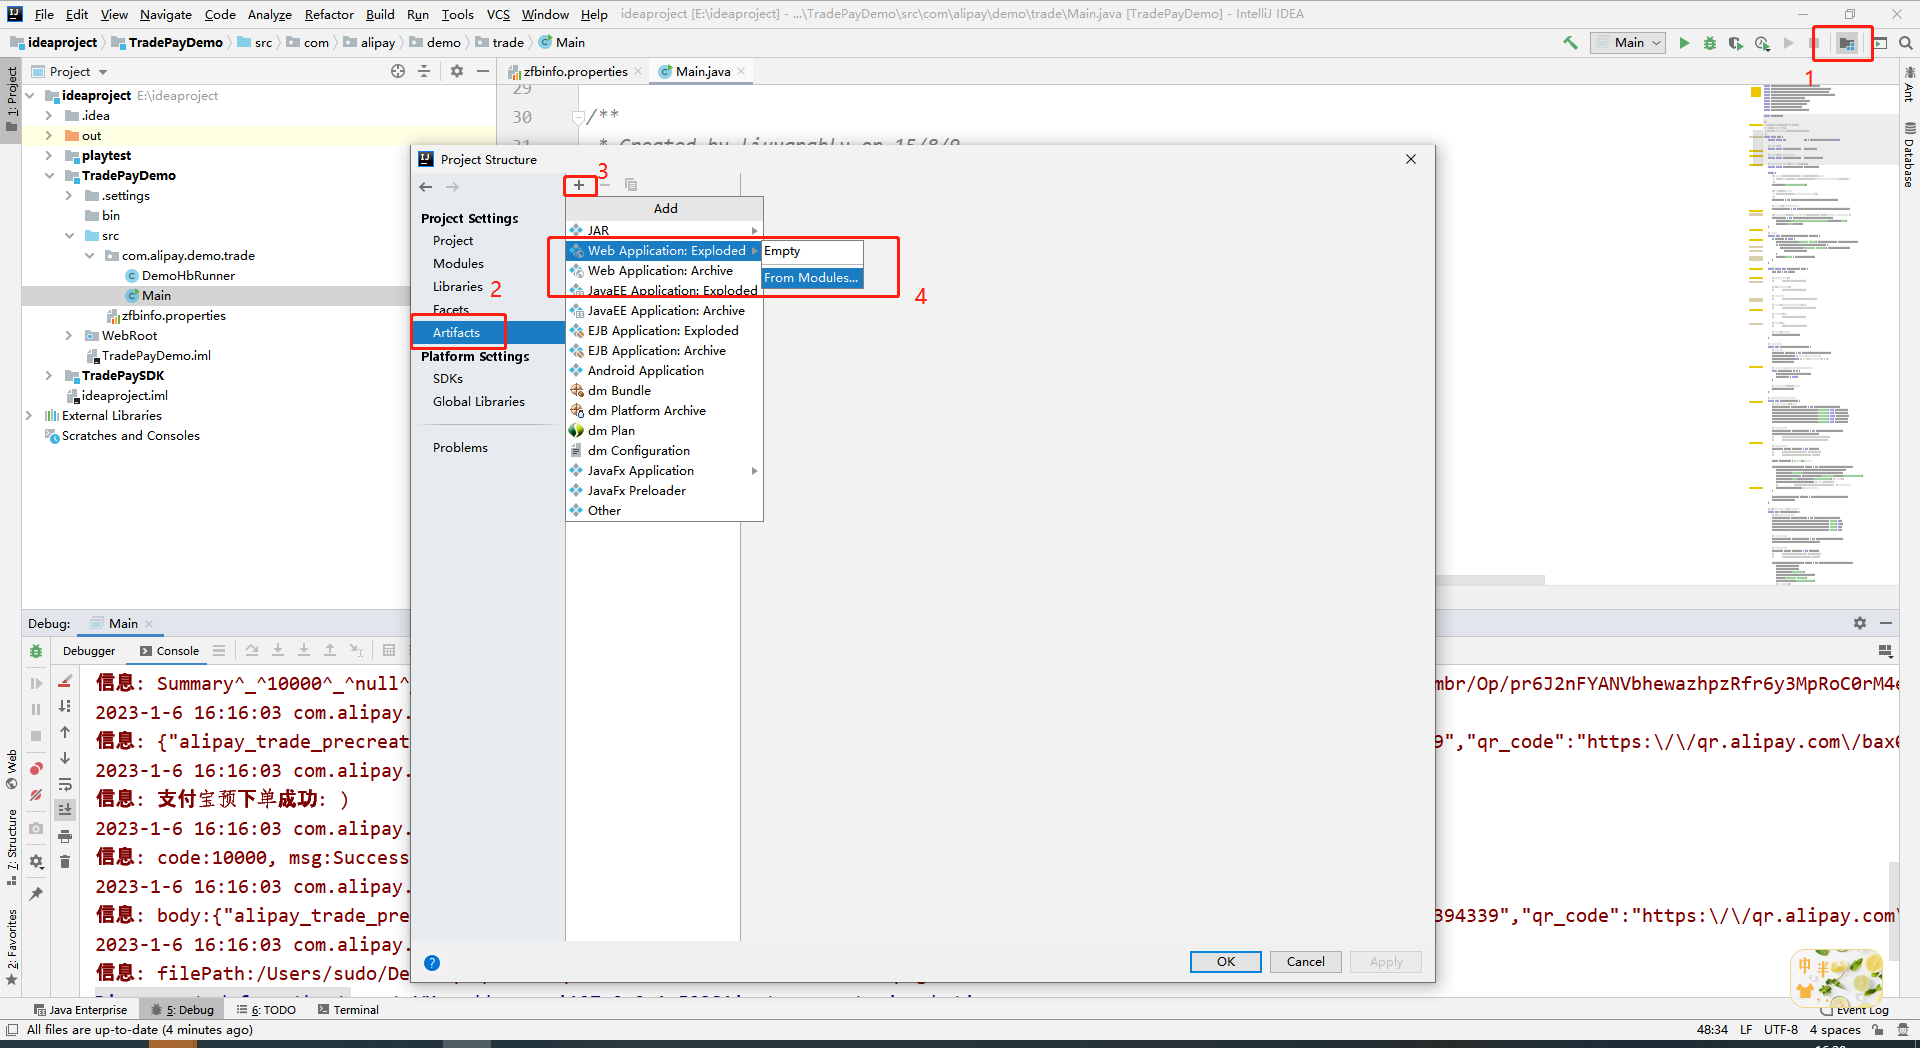The width and height of the screenshot is (1920, 1048).
Task: Open the Project view selector dropdown
Action: point(79,71)
